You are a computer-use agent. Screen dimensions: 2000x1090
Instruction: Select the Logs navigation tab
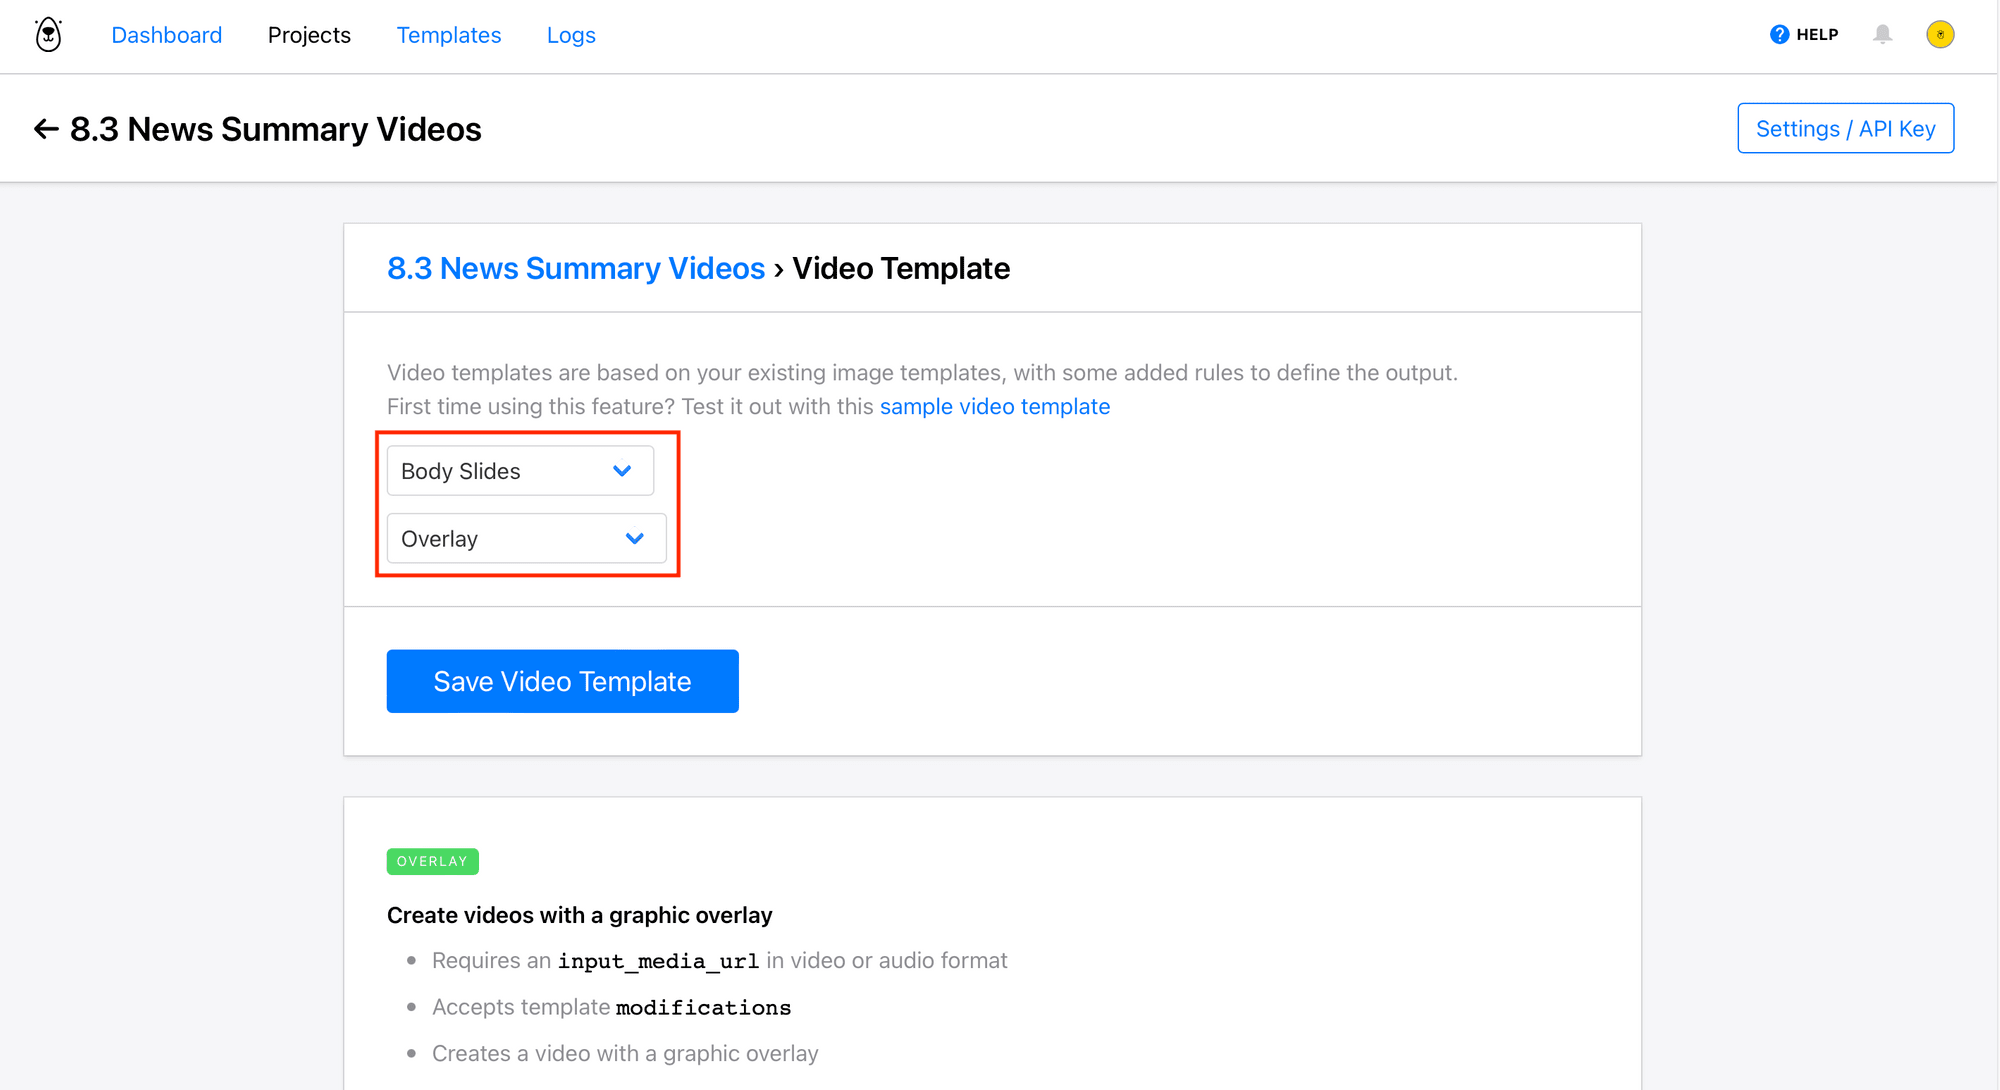click(572, 36)
